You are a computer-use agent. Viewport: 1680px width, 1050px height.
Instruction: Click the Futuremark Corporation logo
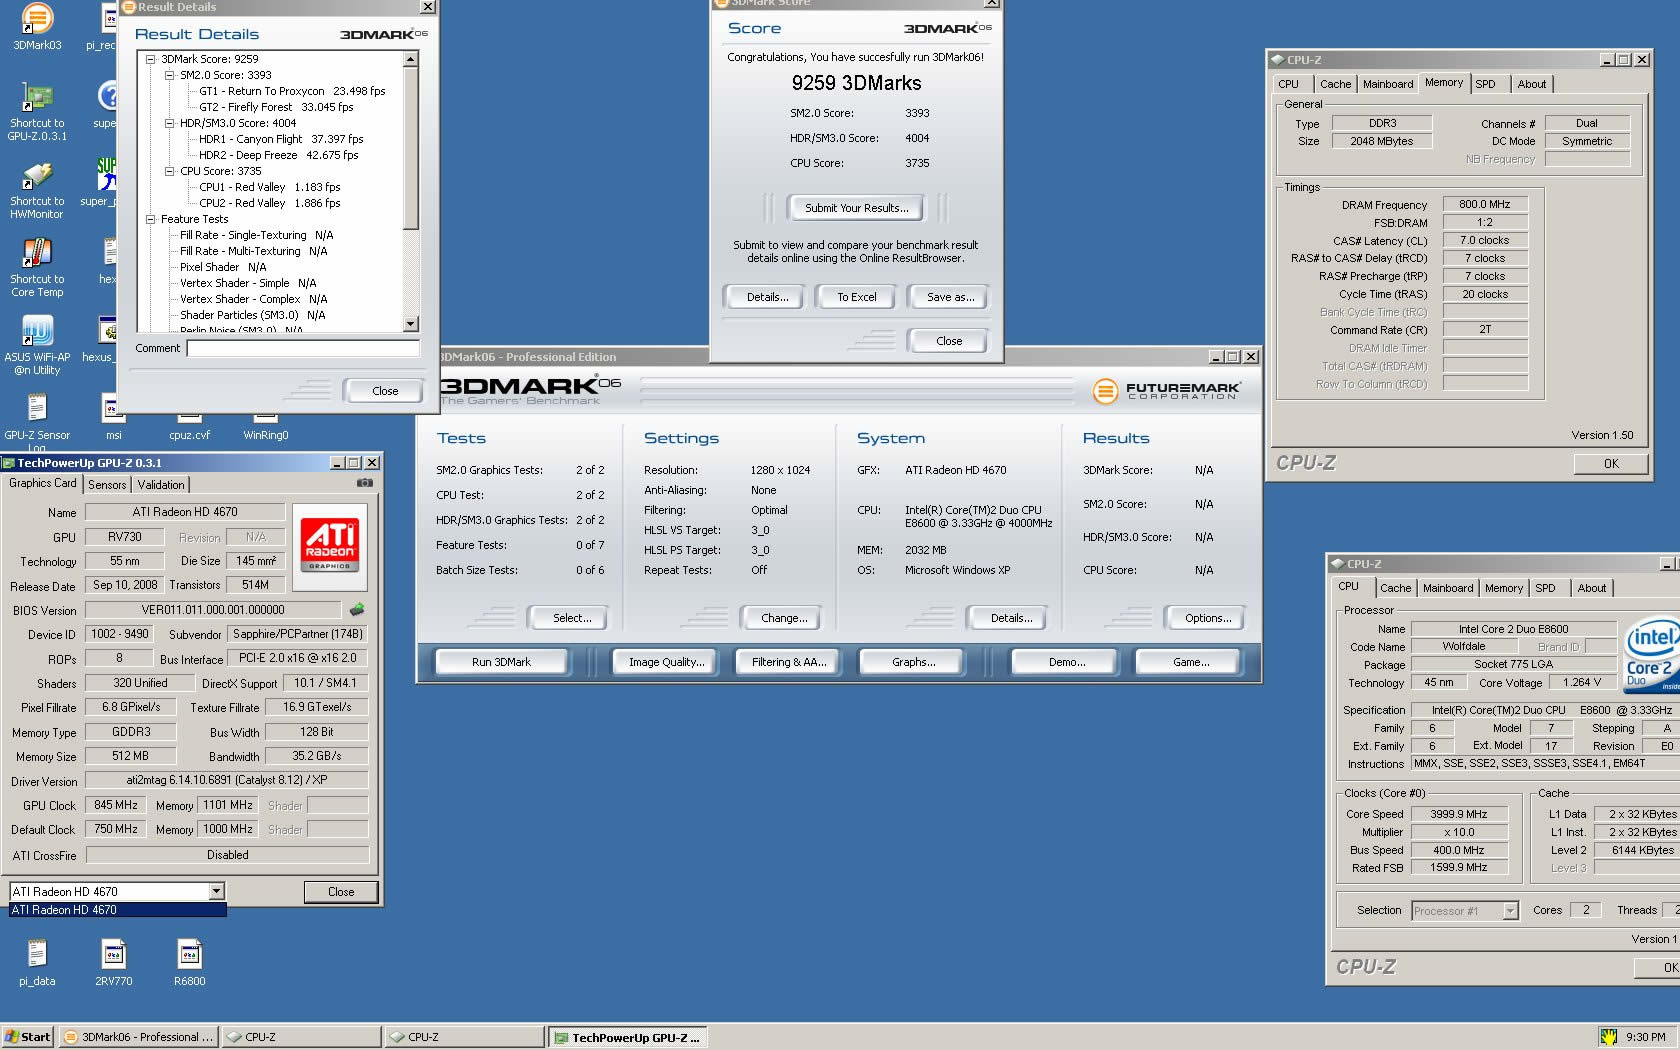point(1166,390)
